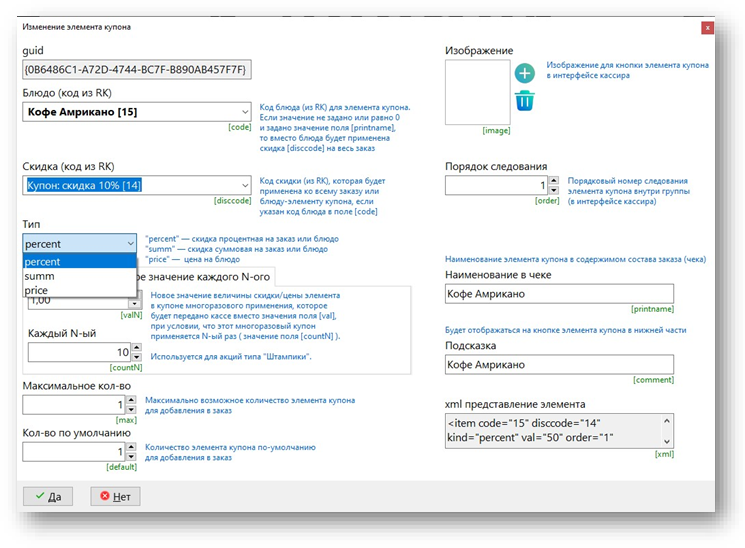
Task: Click the green plus add image icon
Action: tap(524, 73)
